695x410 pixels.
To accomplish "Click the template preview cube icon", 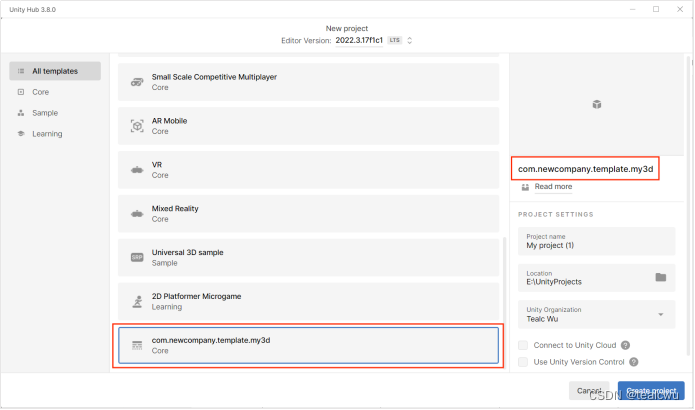I will coord(597,104).
